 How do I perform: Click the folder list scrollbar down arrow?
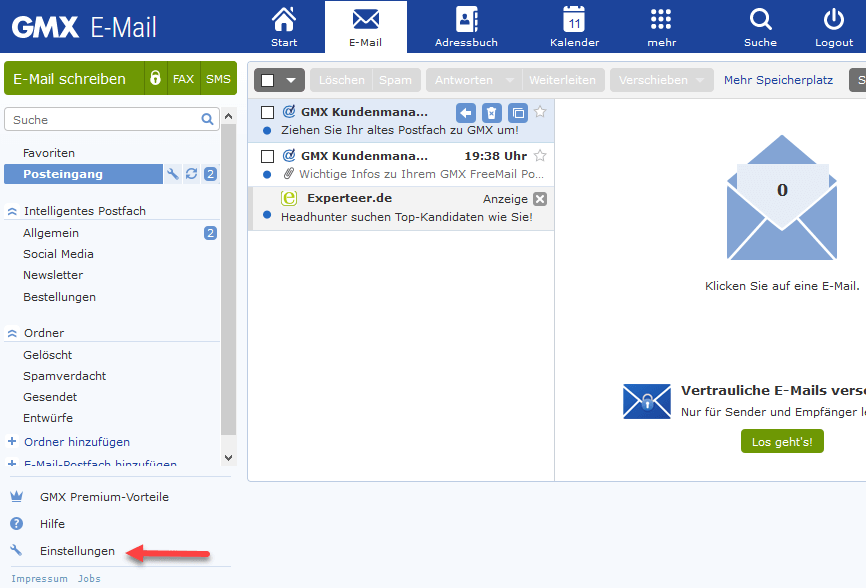click(228, 457)
